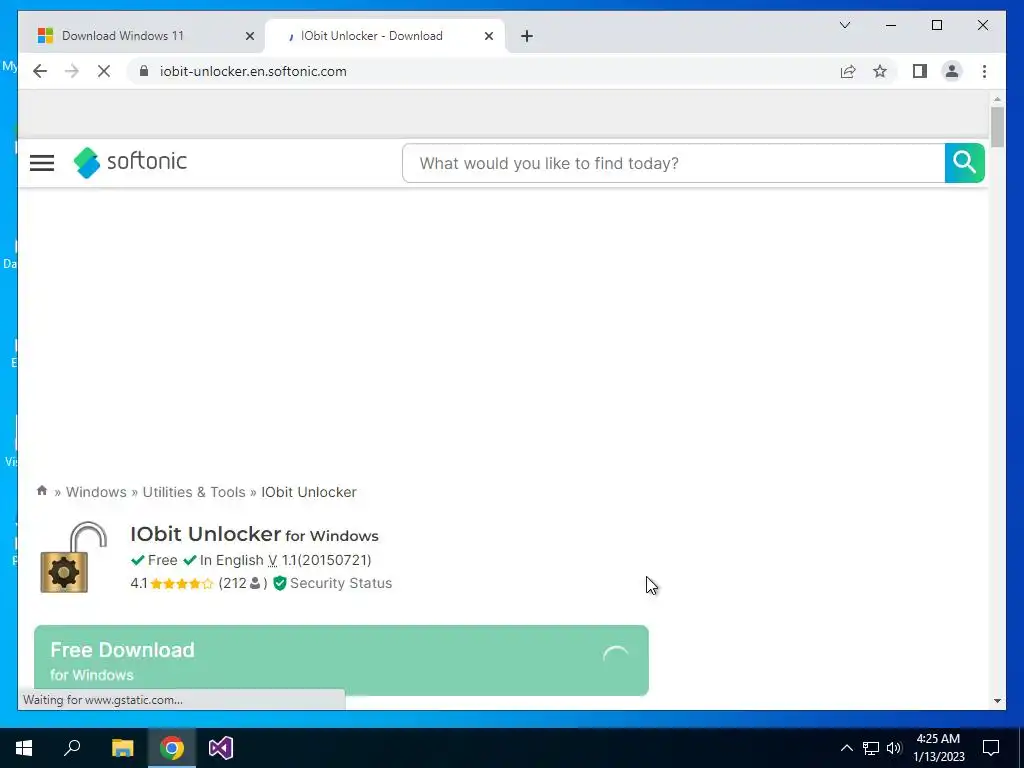Image resolution: width=1024 pixels, height=768 pixels.
Task: Open taskbar search
Action: [72, 748]
